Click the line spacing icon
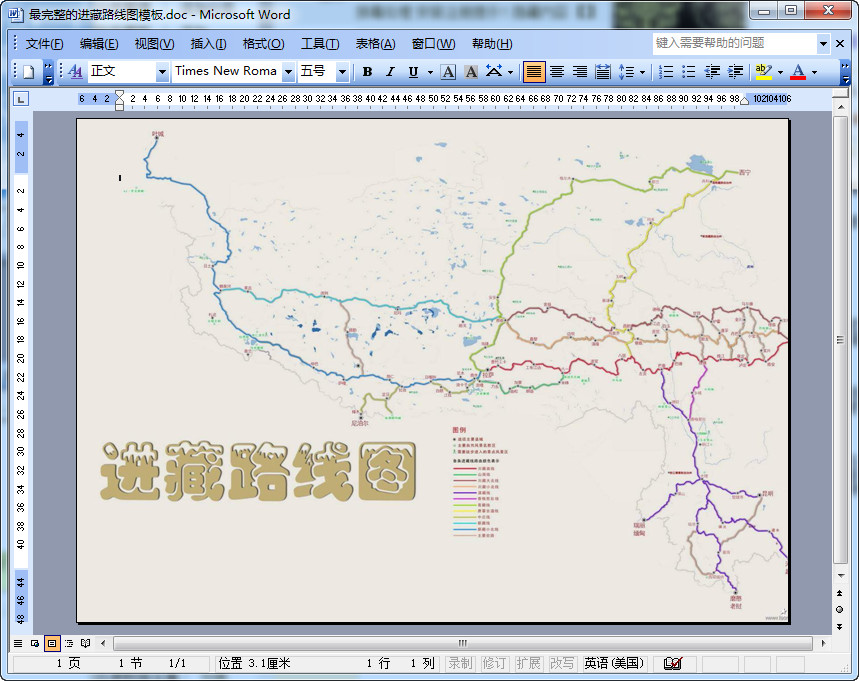The image size is (859, 681). (626, 72)
